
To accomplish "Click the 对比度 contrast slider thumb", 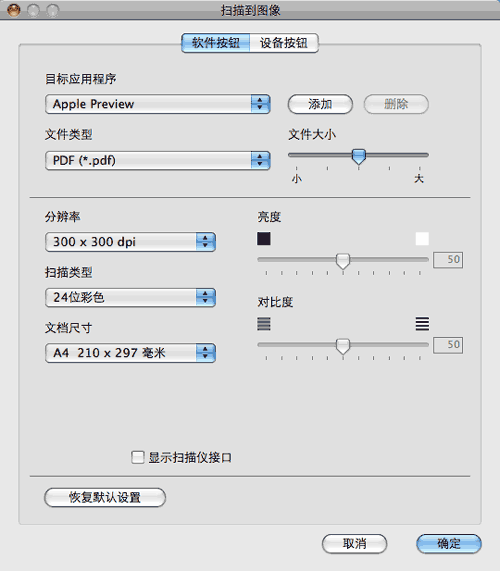I will (343, 346).
